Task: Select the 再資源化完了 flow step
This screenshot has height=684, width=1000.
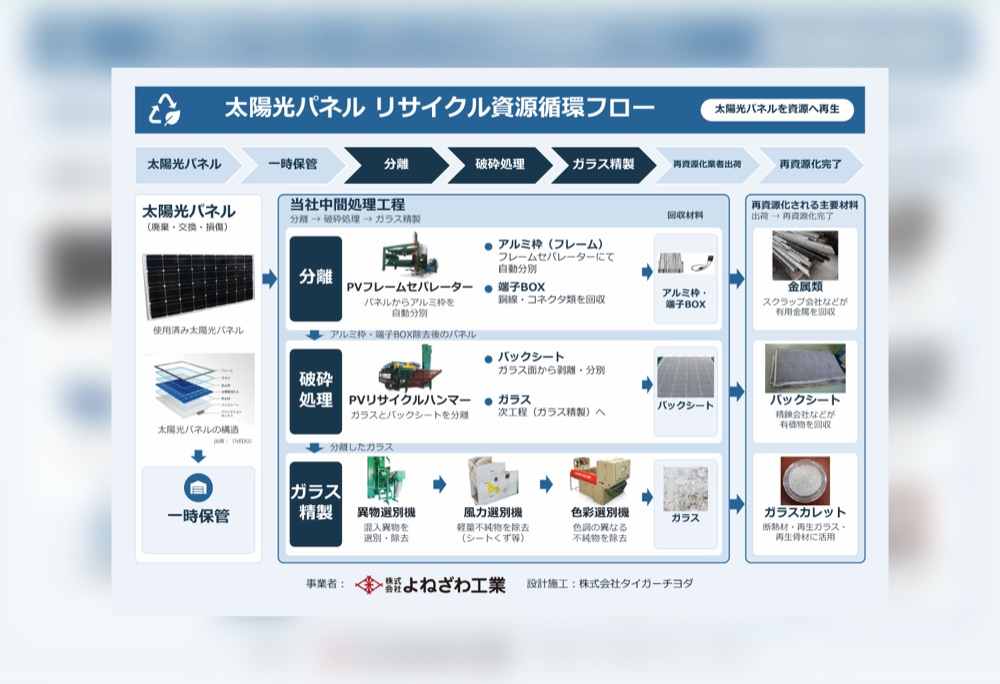Action: 810,164
